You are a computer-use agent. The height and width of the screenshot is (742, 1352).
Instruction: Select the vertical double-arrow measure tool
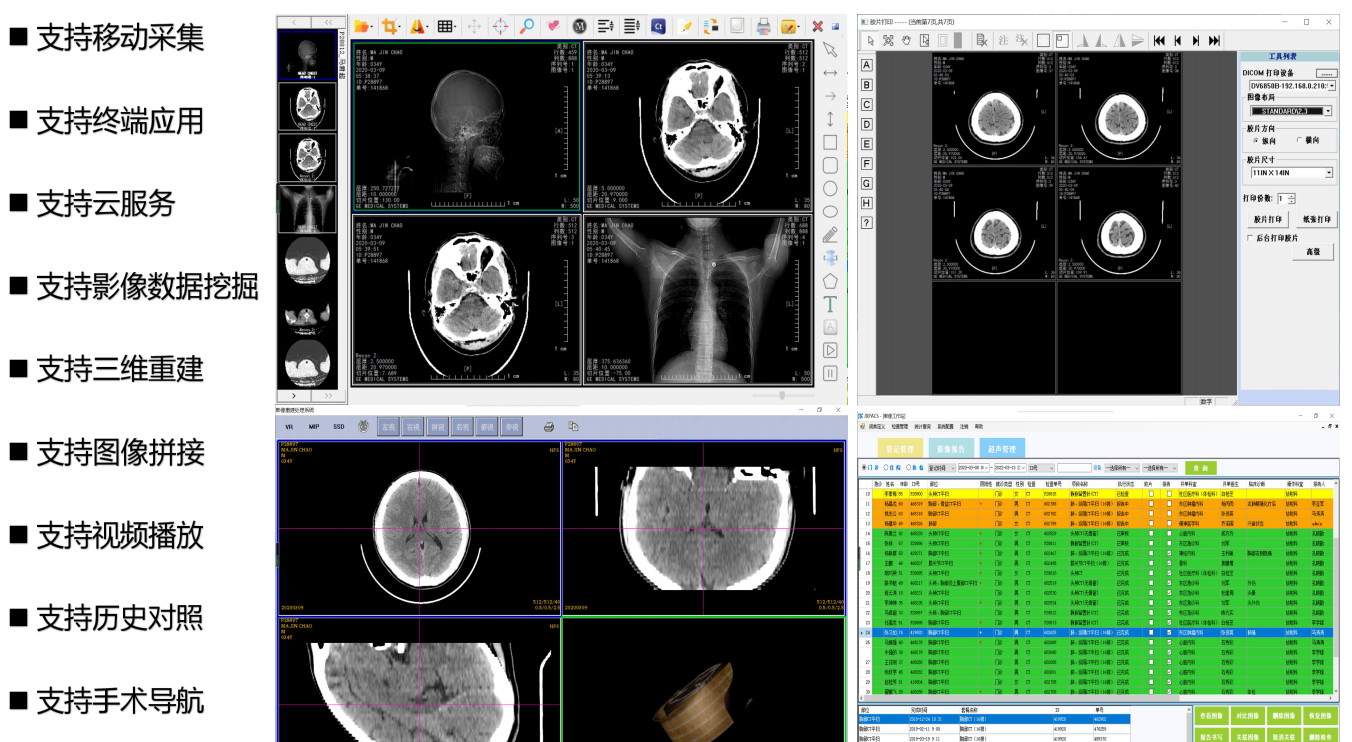pyautogui.click(x=830, y=118)
